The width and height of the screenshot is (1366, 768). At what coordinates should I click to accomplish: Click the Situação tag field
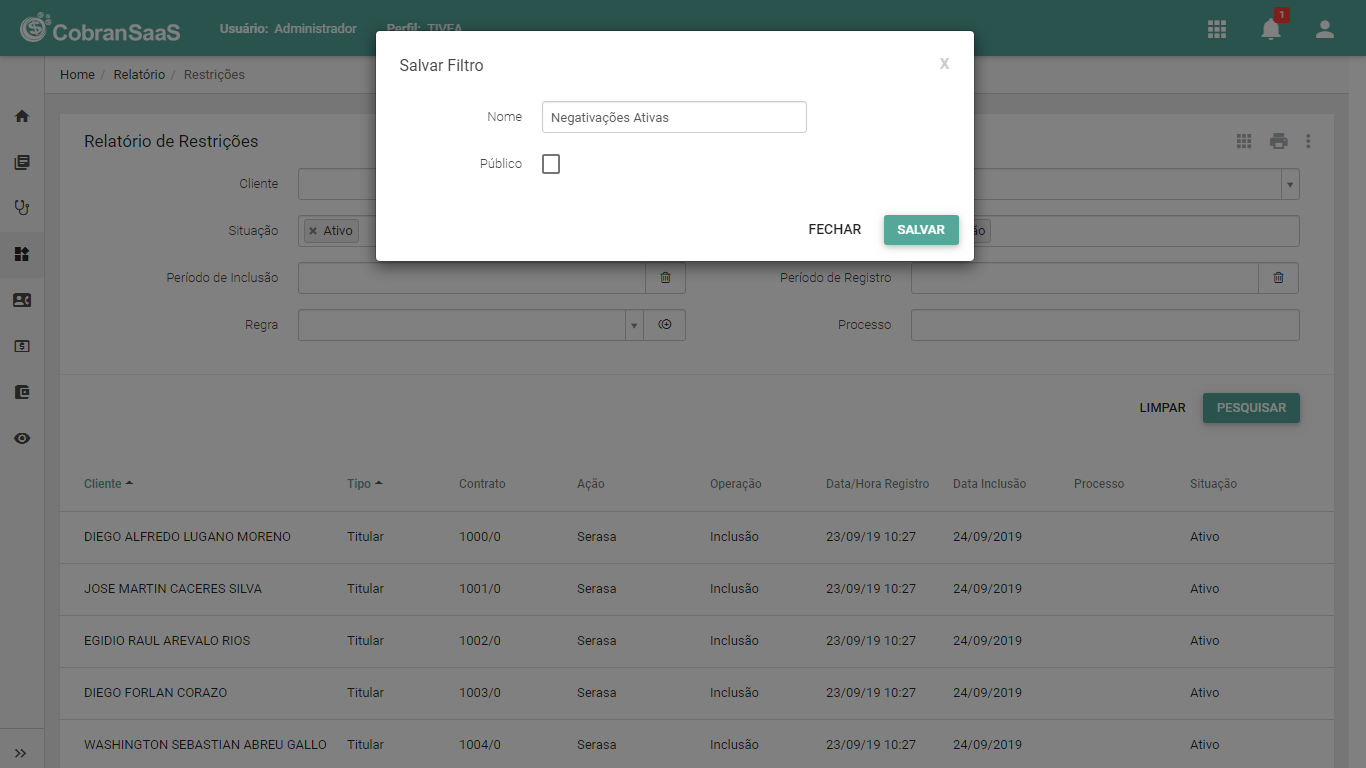(x=336, y=231)
